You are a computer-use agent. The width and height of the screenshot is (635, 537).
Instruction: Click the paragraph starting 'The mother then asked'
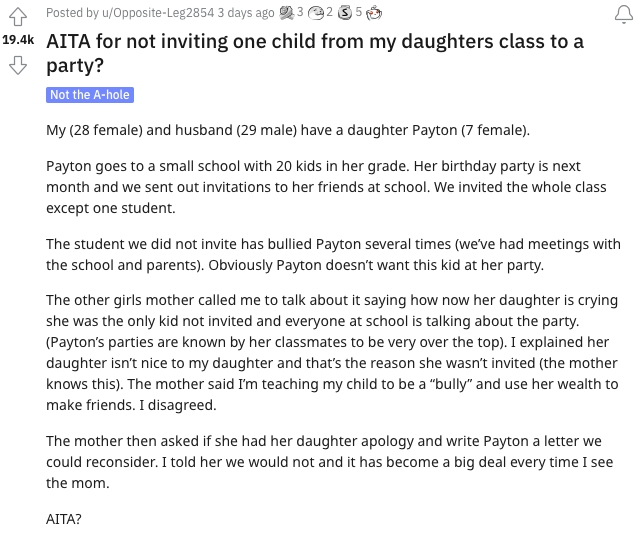[330, 463]
